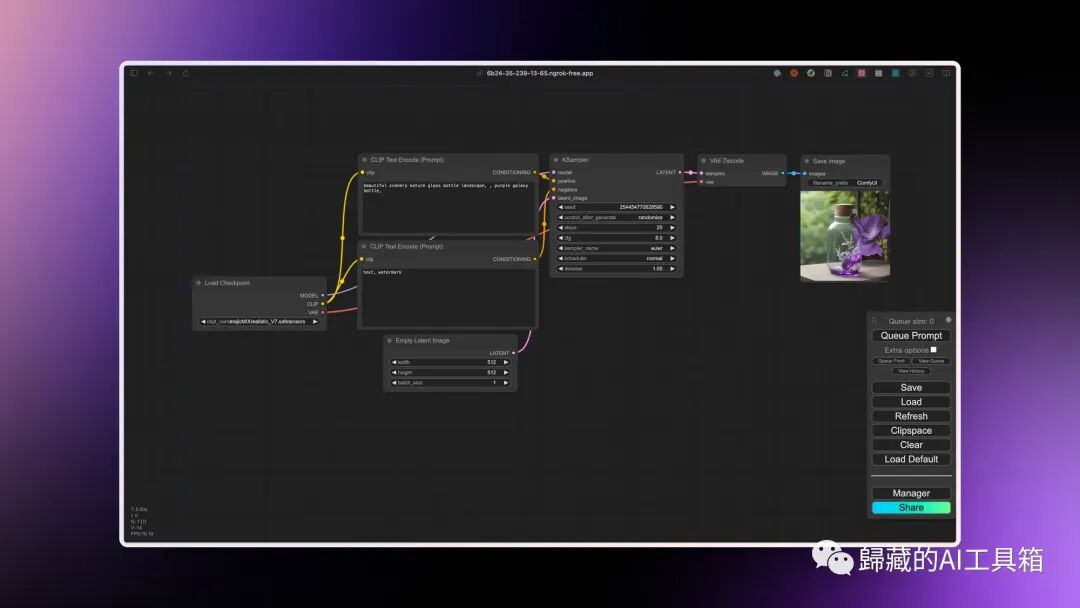1080x608 pixels.
Task: Click the green circular extension icon
Action: pyautogui.click(x=811, y=73)
